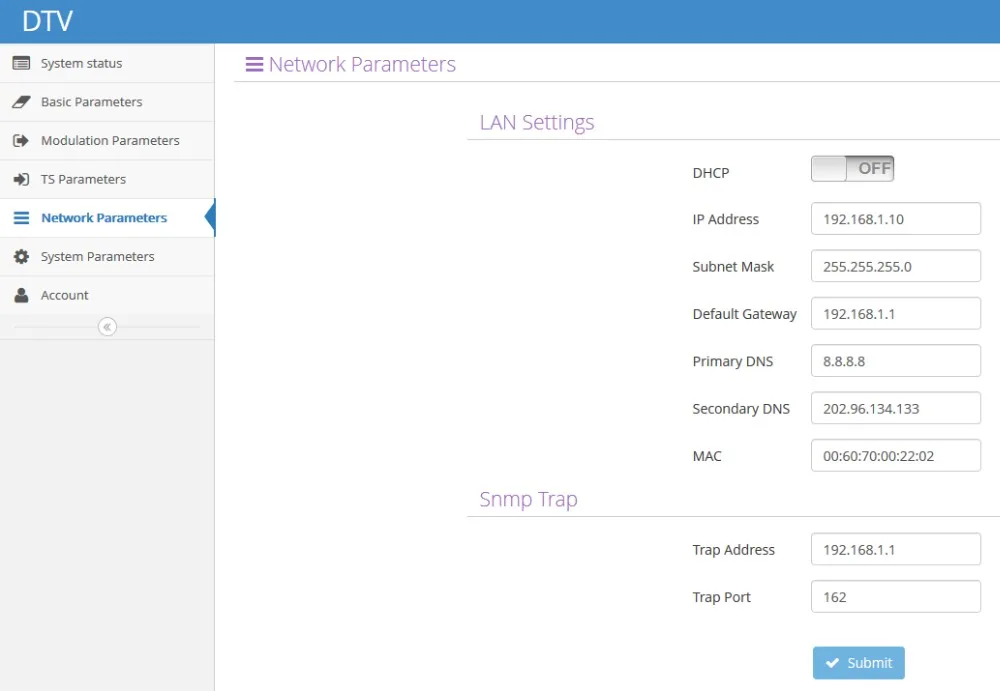Click the MAC address field

(x=895, y=456)
